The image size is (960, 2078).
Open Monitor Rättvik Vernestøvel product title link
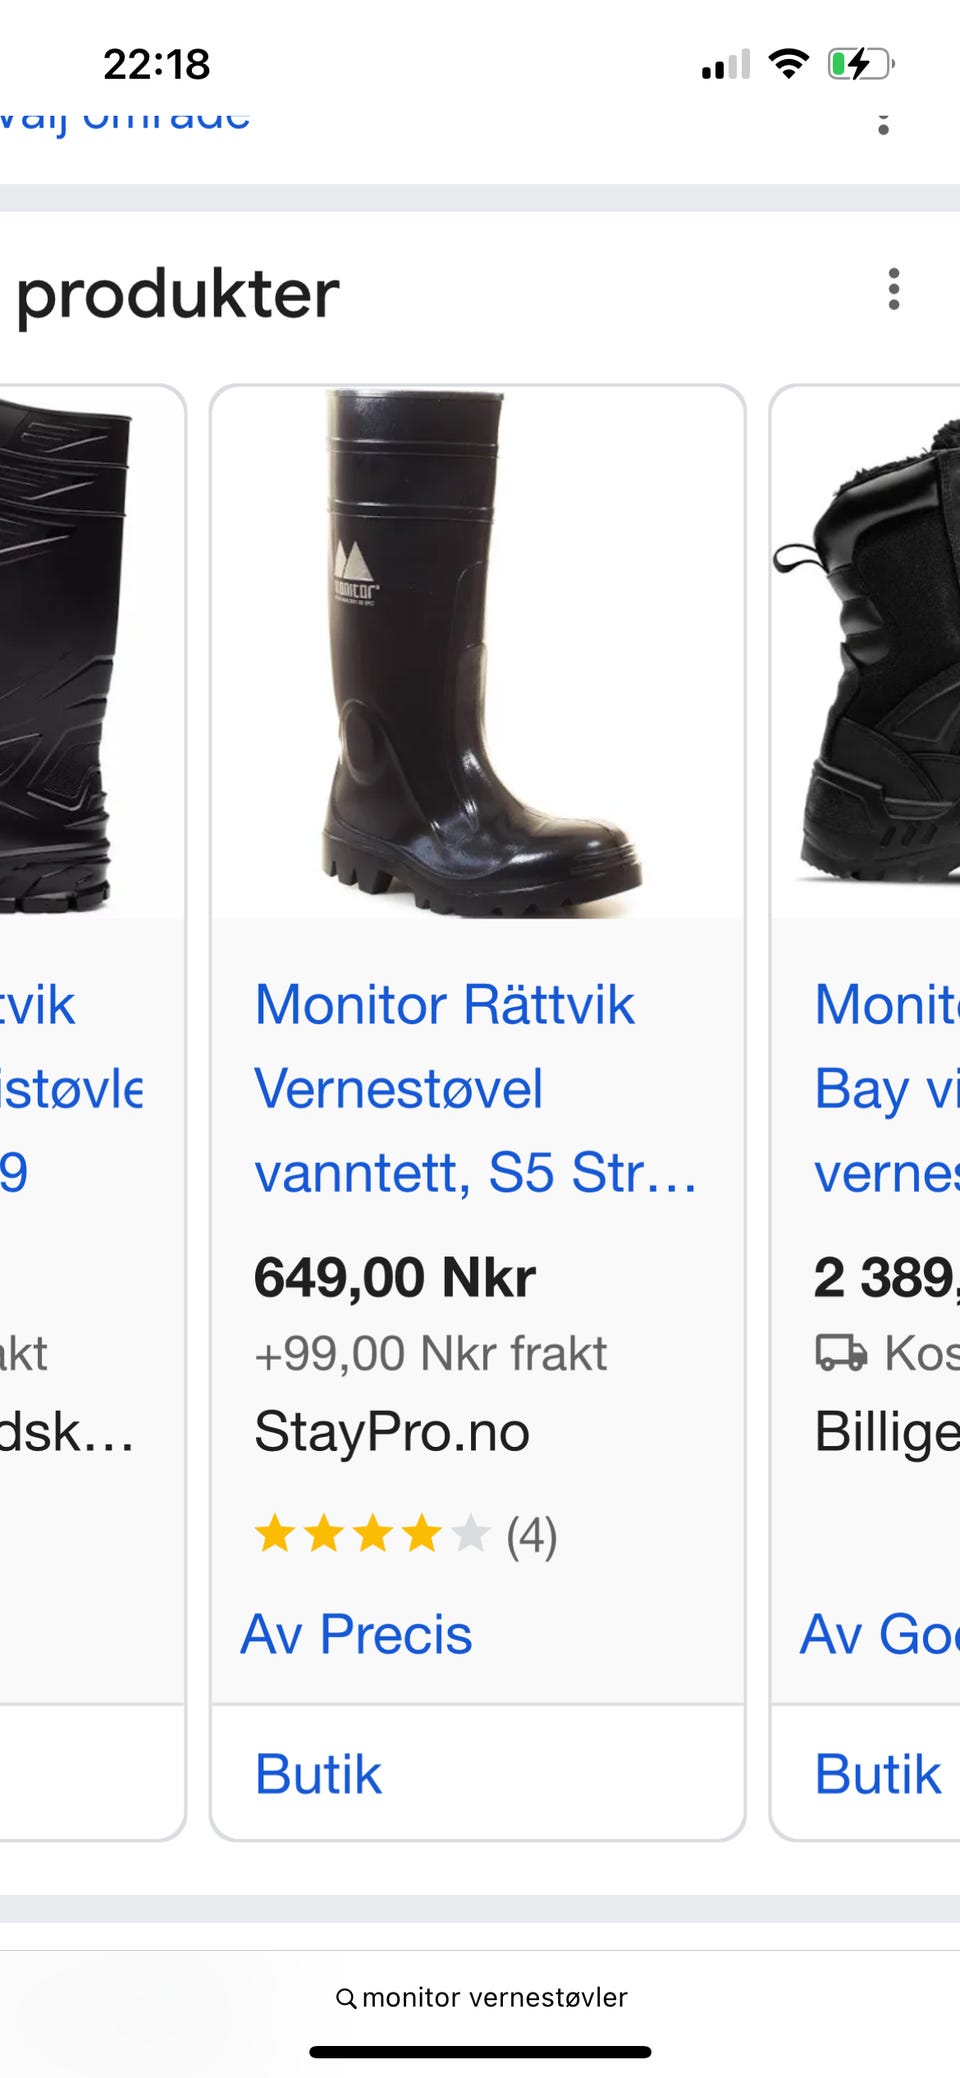click(x=475, y=1088)
